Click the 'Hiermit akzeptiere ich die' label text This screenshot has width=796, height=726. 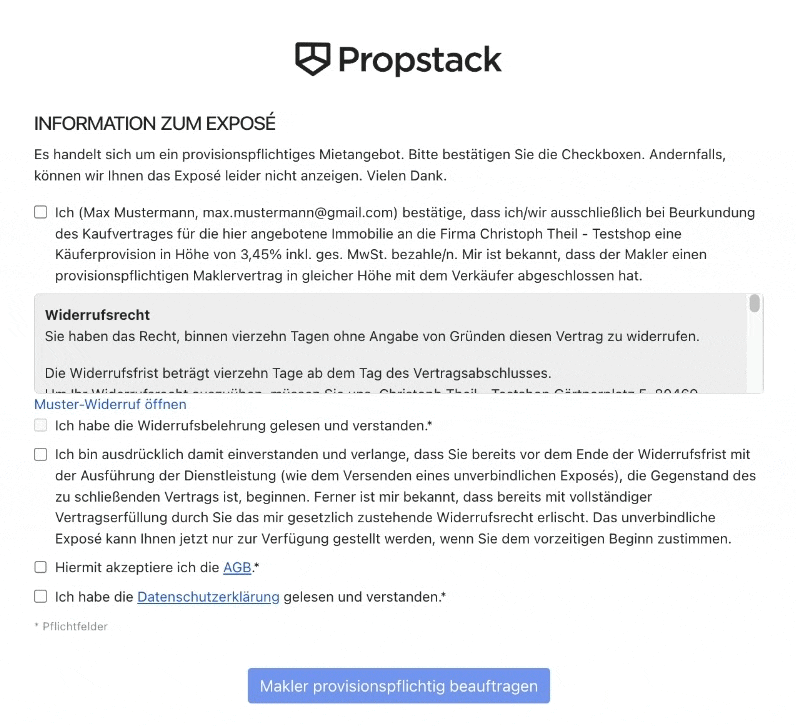point(137,568)
